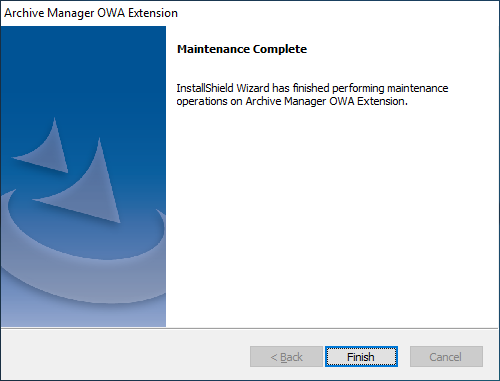Click grey footer area left of Back
500x381 pixels.
point(125,356)
